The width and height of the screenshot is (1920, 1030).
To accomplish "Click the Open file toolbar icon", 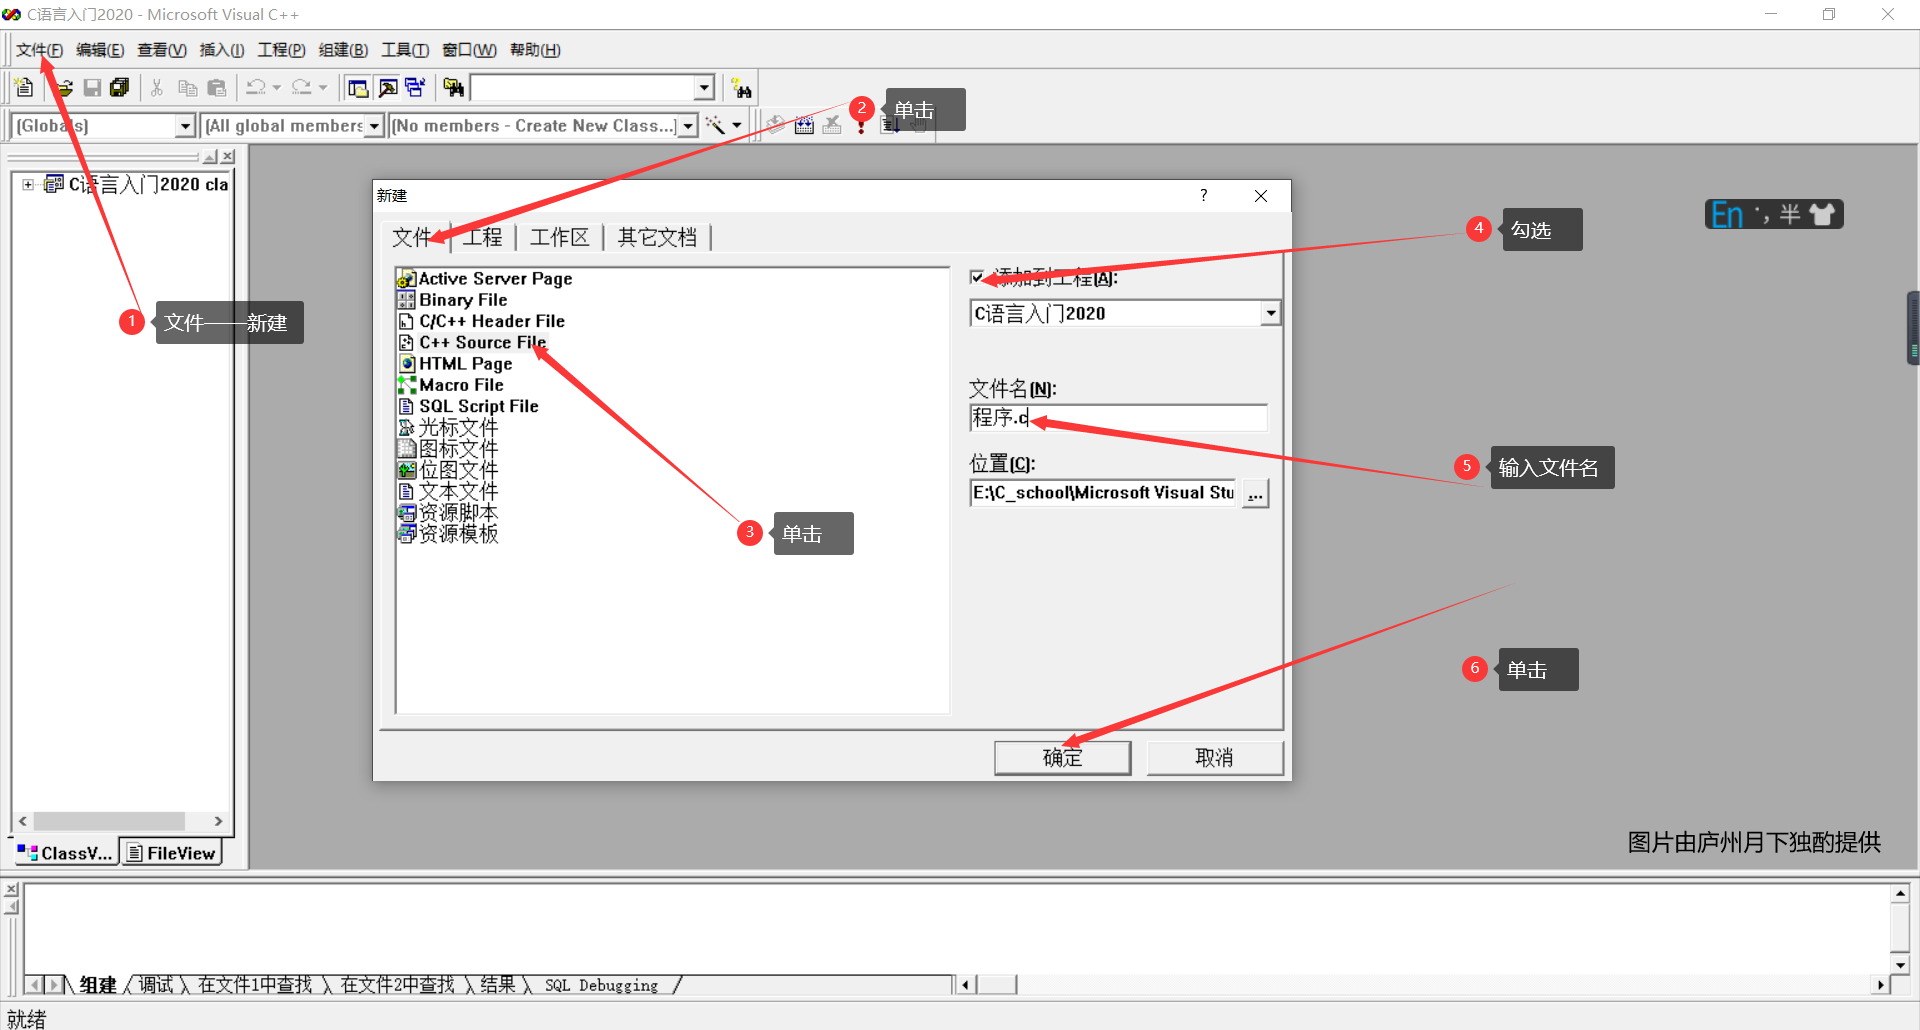I will [64, 88].
